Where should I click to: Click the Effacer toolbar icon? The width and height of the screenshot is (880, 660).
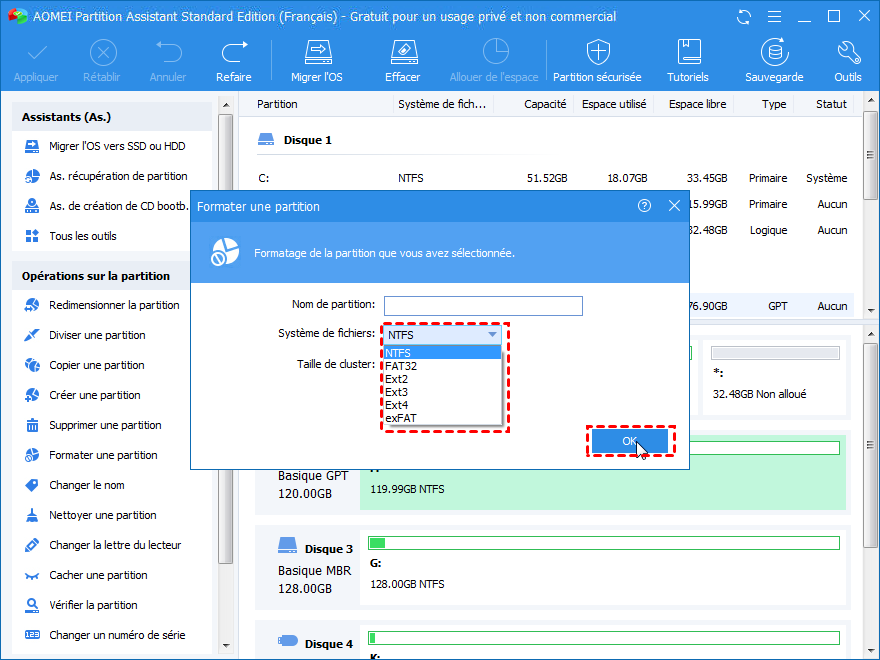[402, 61]
